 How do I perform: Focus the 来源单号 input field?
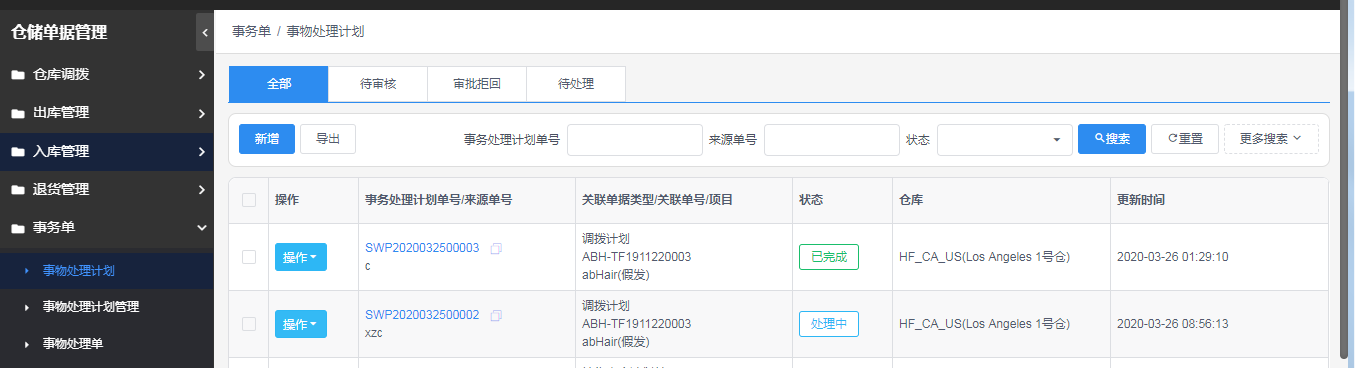tap(832, 140)
